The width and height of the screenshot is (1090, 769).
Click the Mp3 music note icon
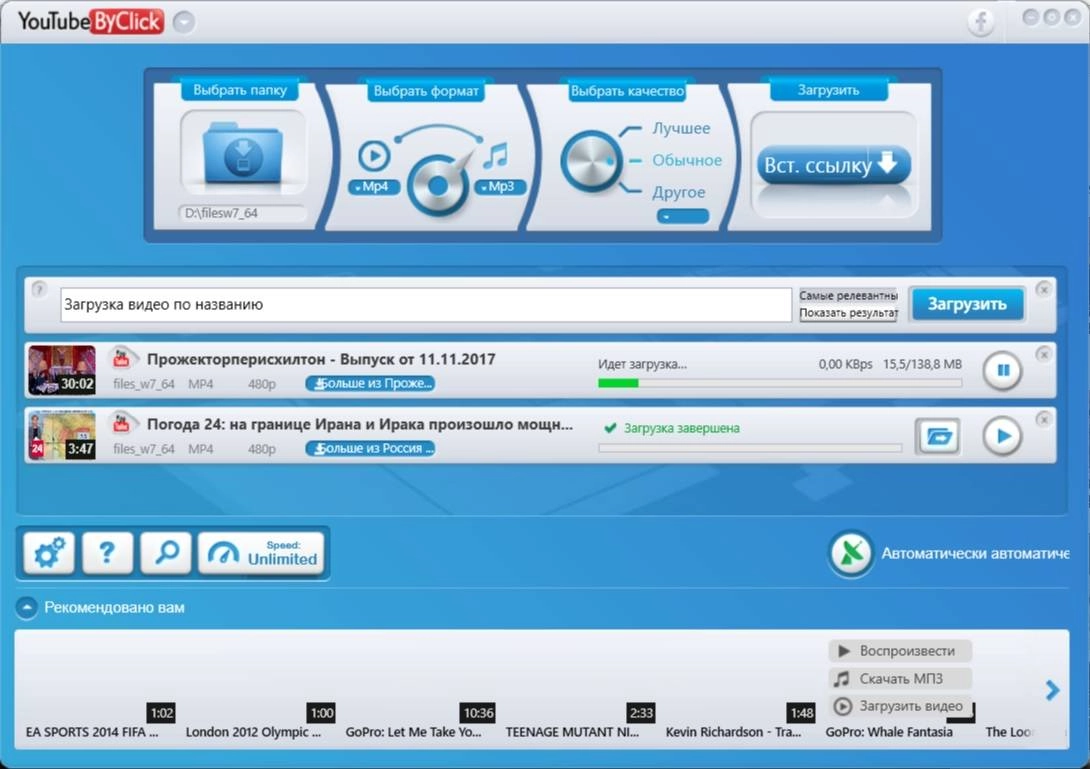click(x=496, y=155)
